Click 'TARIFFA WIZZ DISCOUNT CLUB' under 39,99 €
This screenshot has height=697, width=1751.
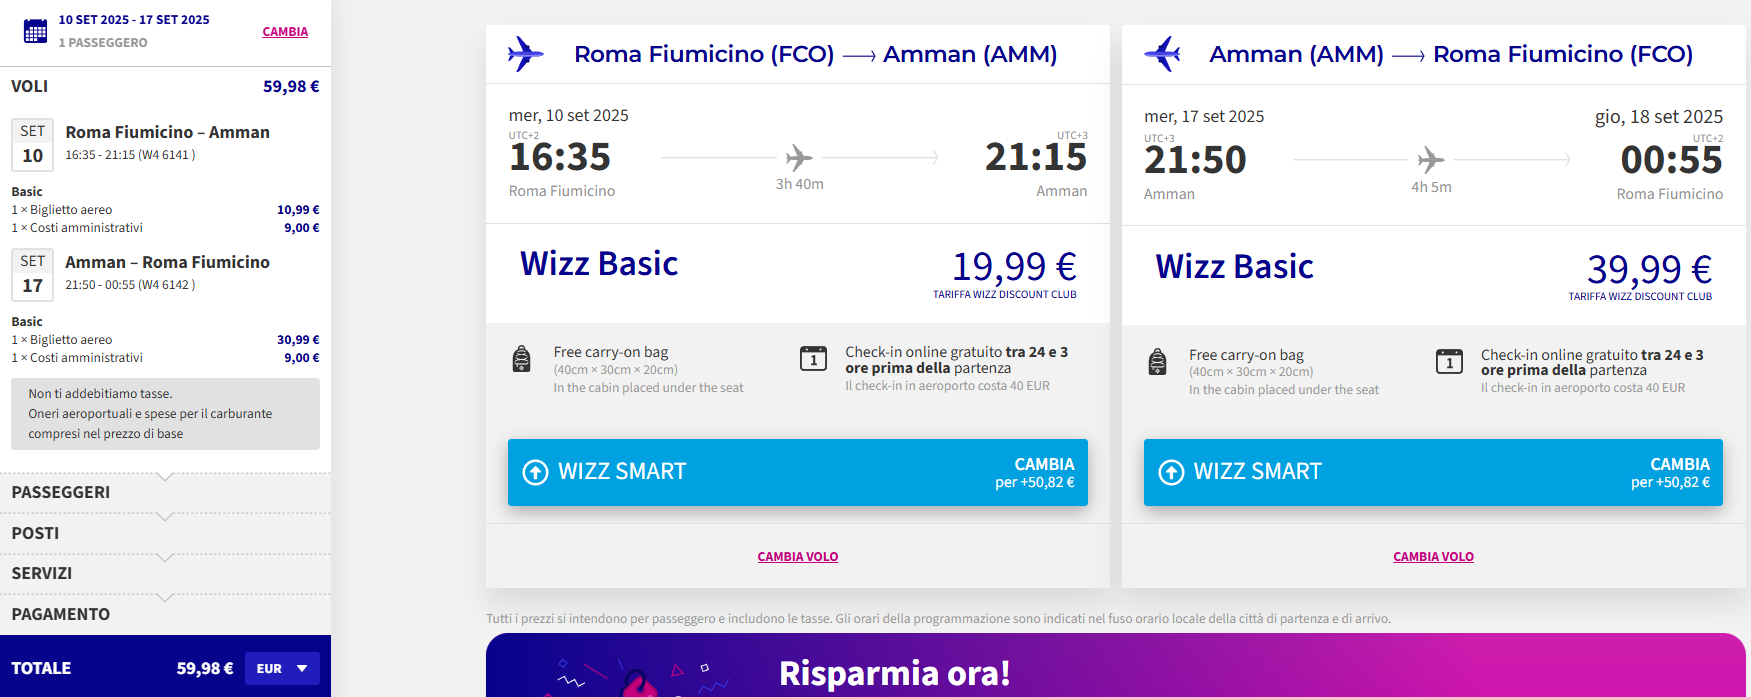1640,297
